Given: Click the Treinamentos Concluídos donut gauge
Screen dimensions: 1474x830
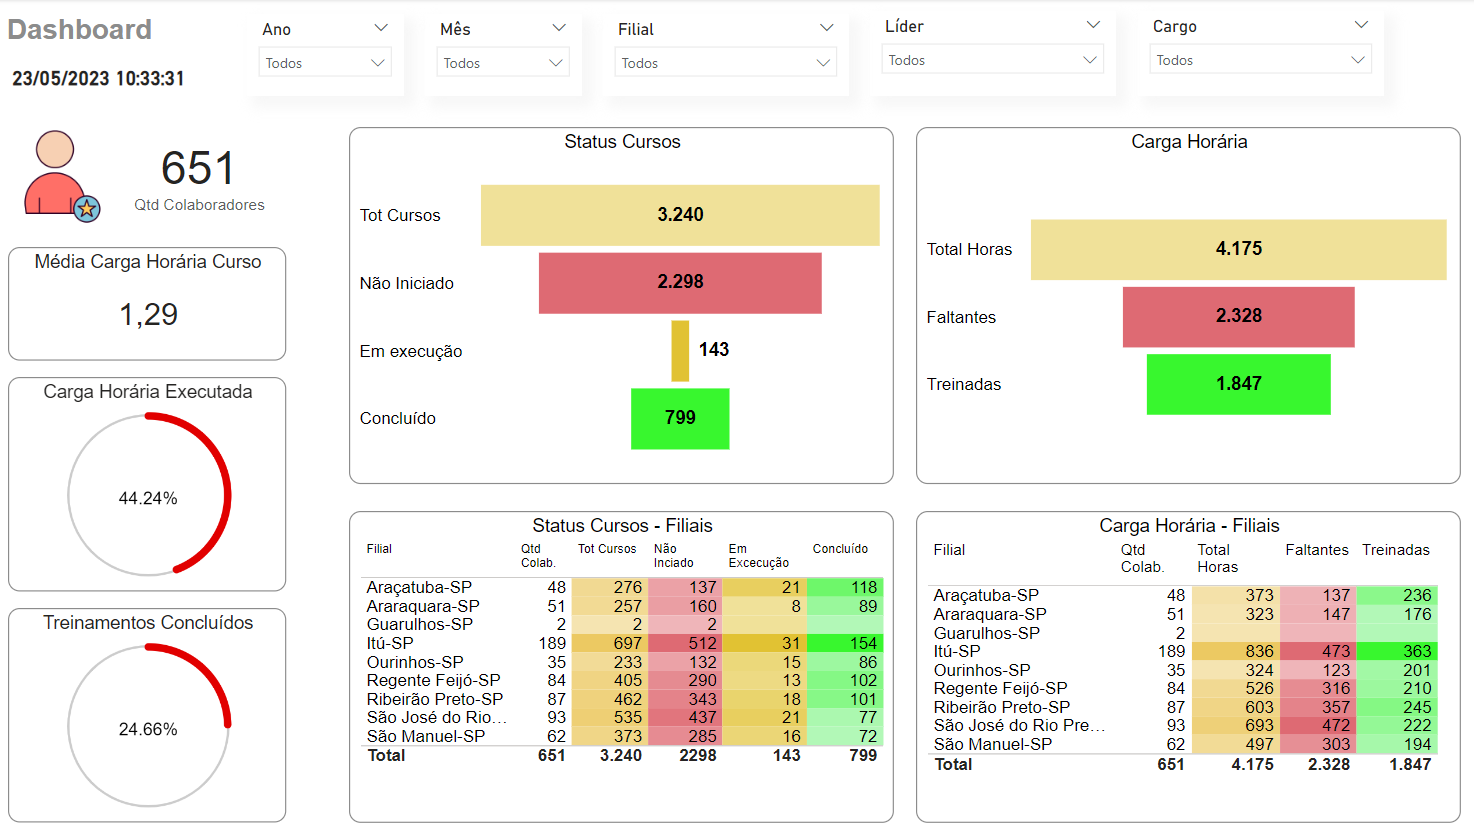Looking at the screenshot, I should 148,727.
